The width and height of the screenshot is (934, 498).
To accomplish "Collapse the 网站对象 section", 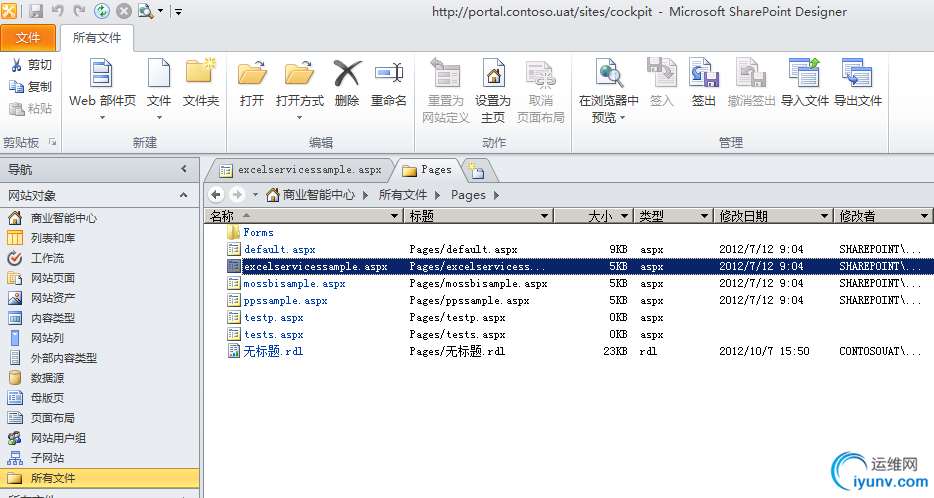I will pyautogui.click(x=183, y=195).
